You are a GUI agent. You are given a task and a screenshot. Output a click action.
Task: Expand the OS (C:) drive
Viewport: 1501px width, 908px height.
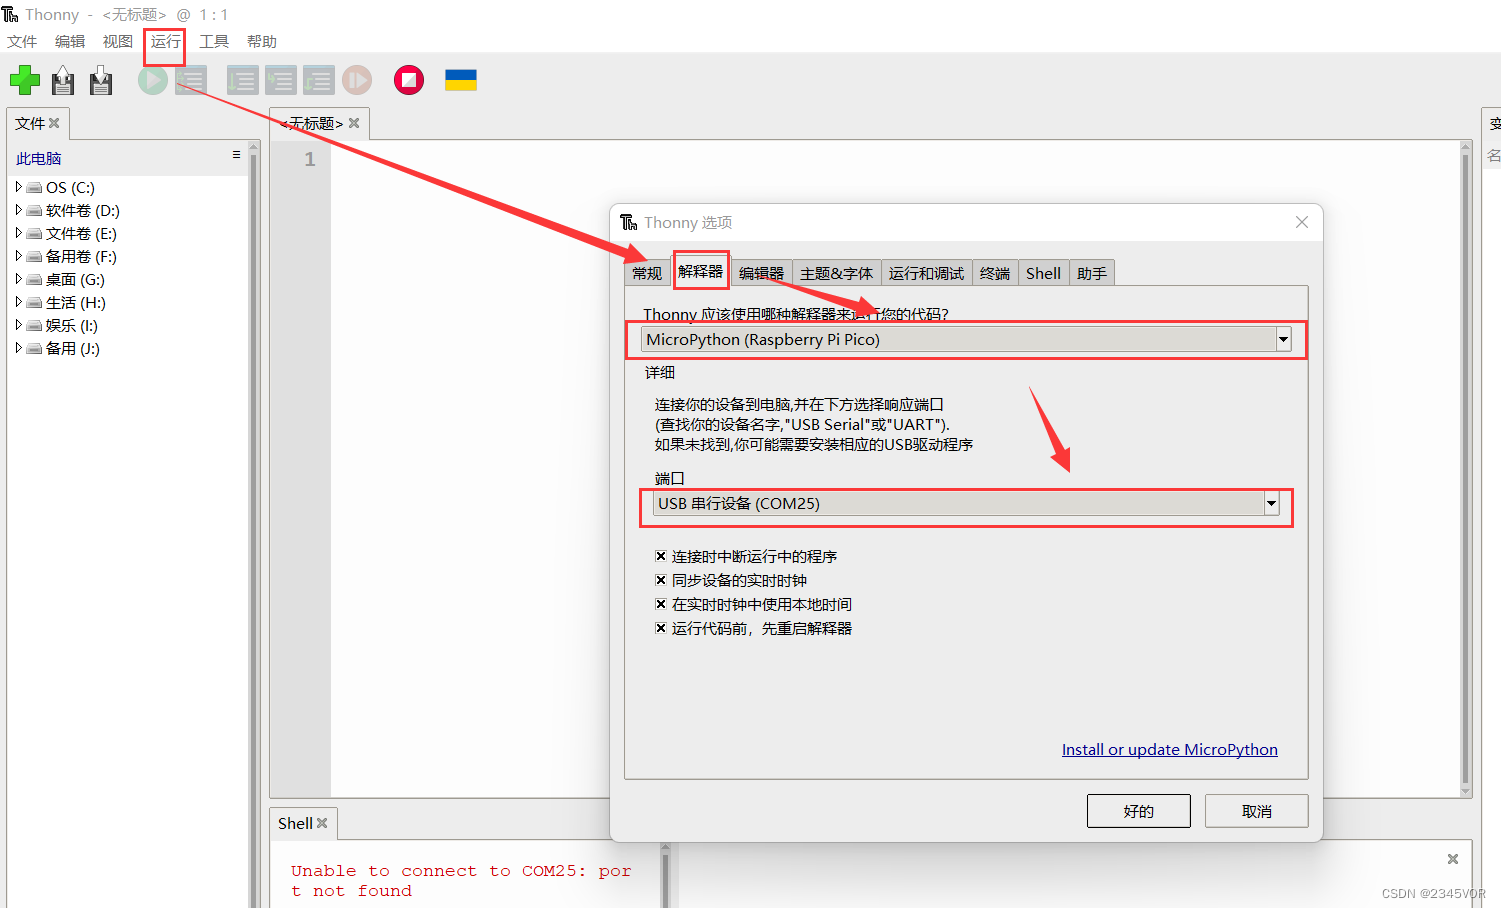[x=18, y=187]
